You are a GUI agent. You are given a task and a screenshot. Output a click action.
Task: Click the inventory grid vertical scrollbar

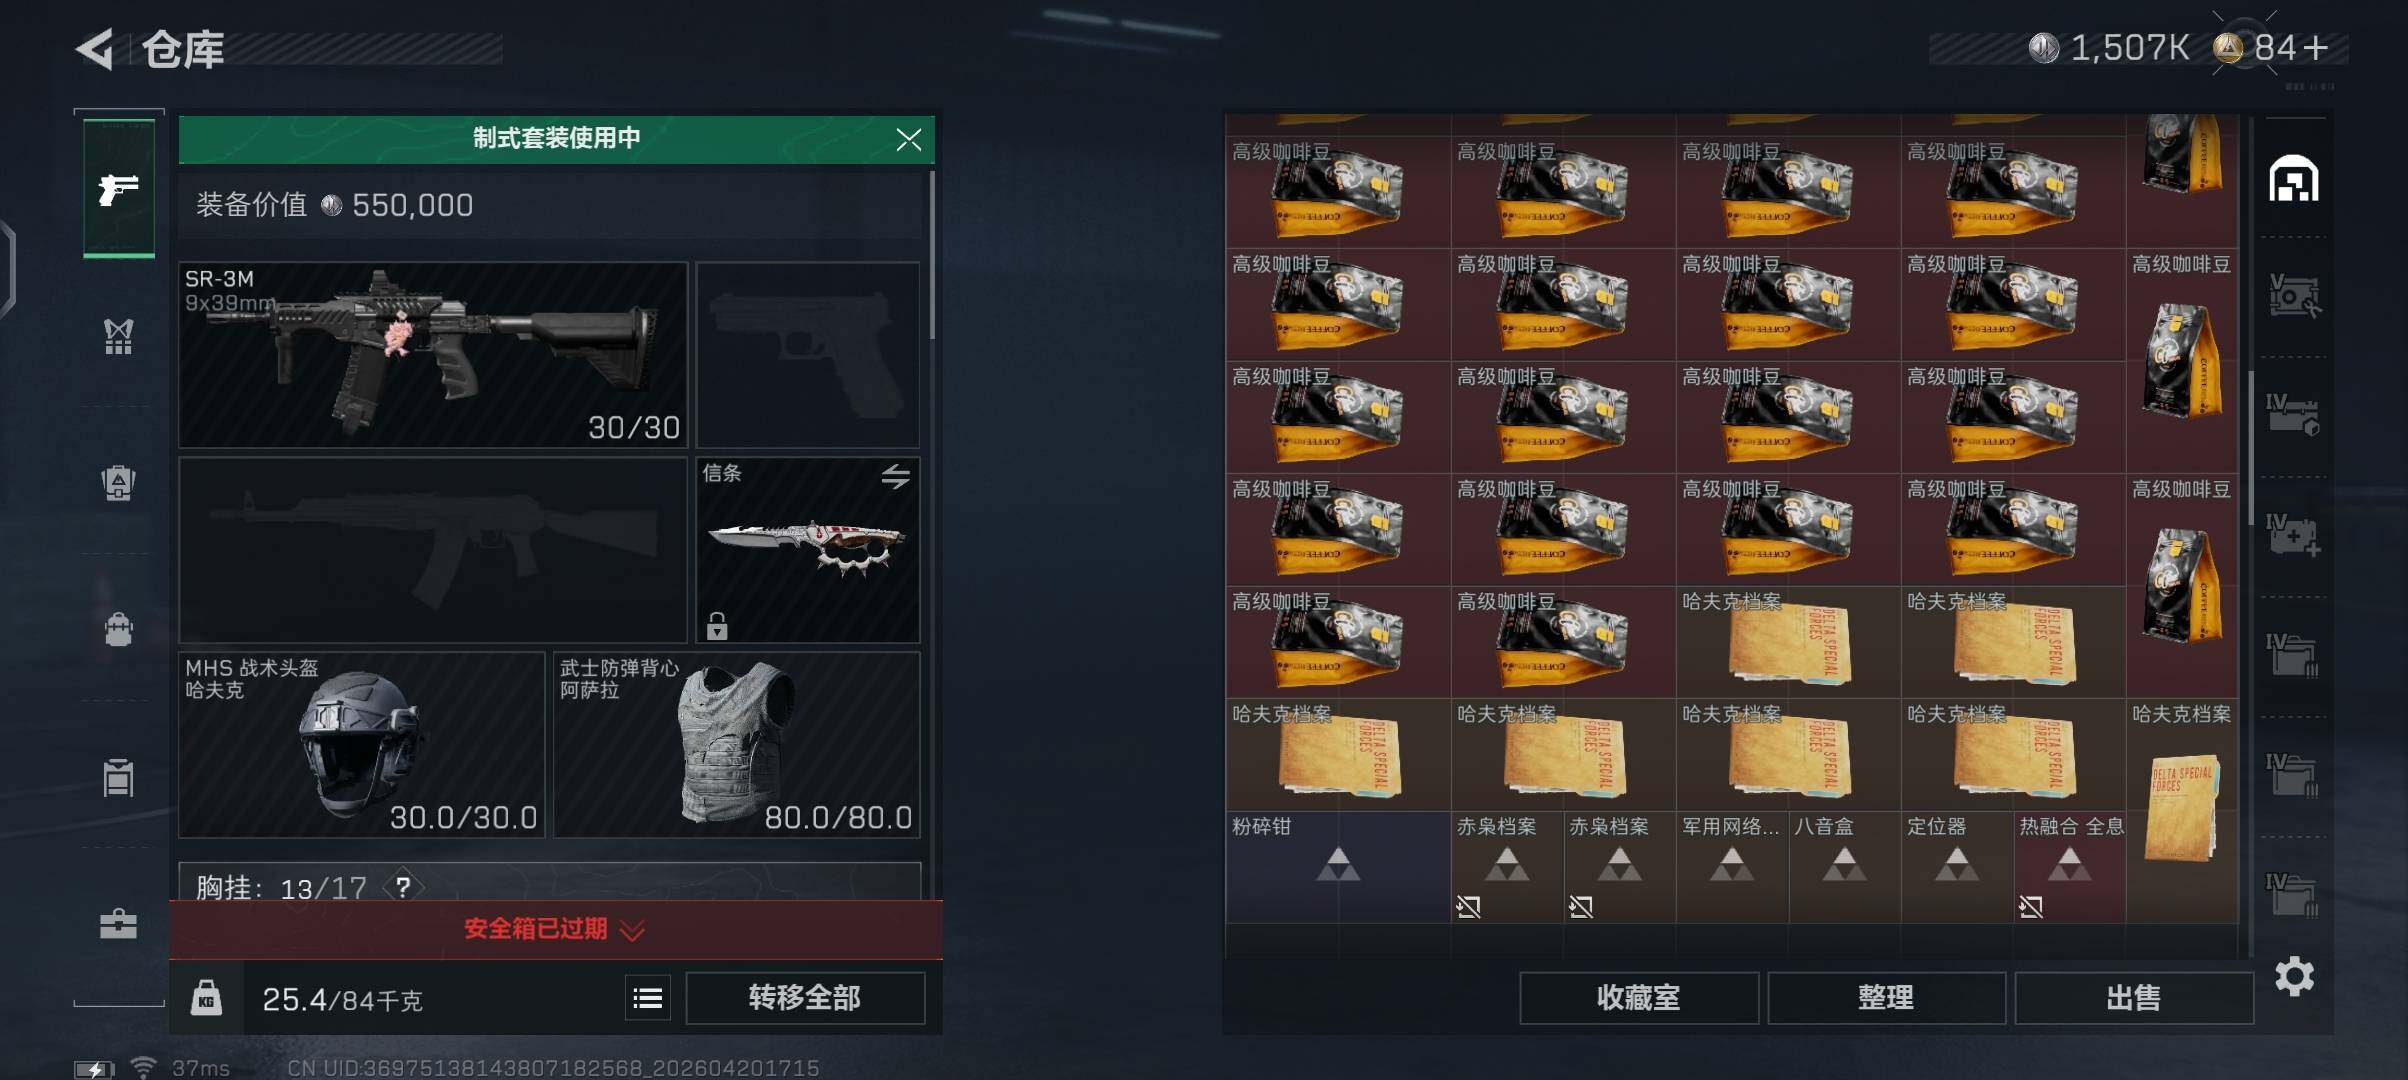(x=2250, y=447)
